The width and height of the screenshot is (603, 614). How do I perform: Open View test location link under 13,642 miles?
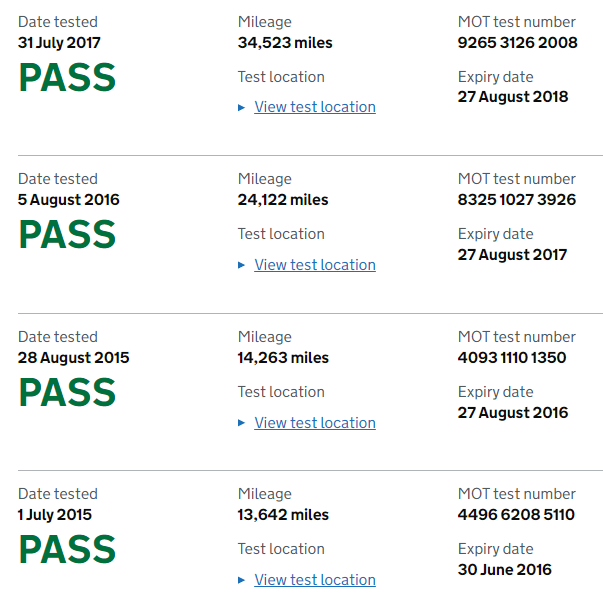[x=315, y=580]
